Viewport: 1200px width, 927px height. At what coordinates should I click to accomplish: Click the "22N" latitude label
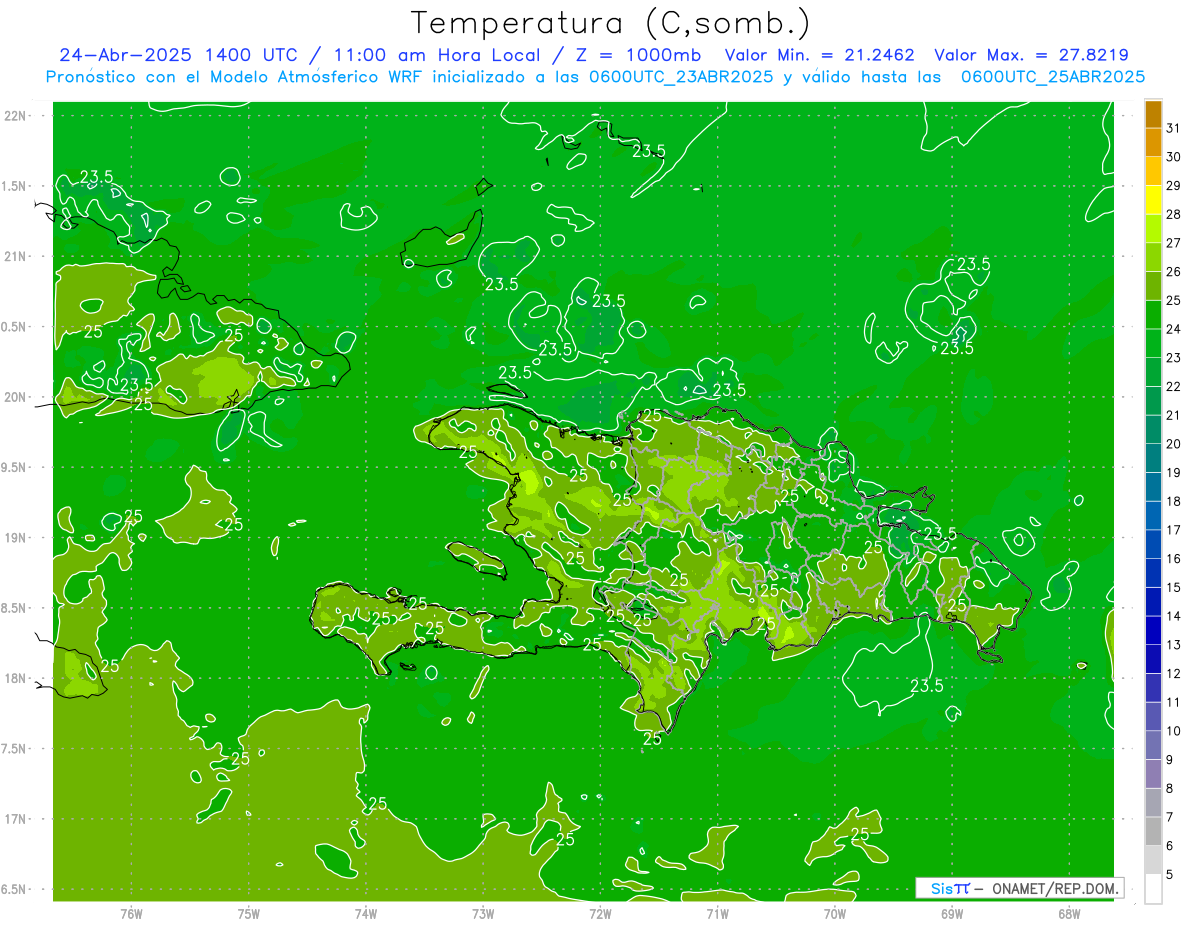tap(16, 115)
